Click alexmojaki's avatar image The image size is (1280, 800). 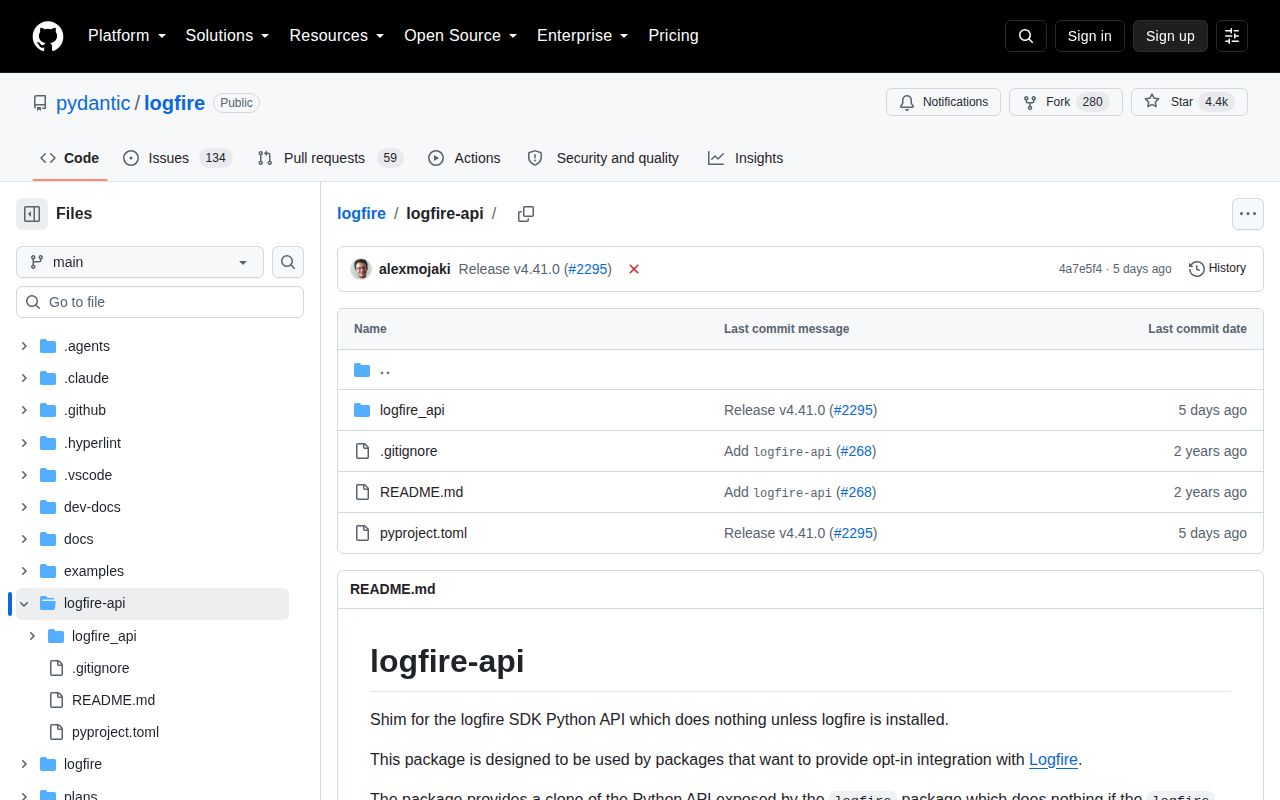coord(361,269)
